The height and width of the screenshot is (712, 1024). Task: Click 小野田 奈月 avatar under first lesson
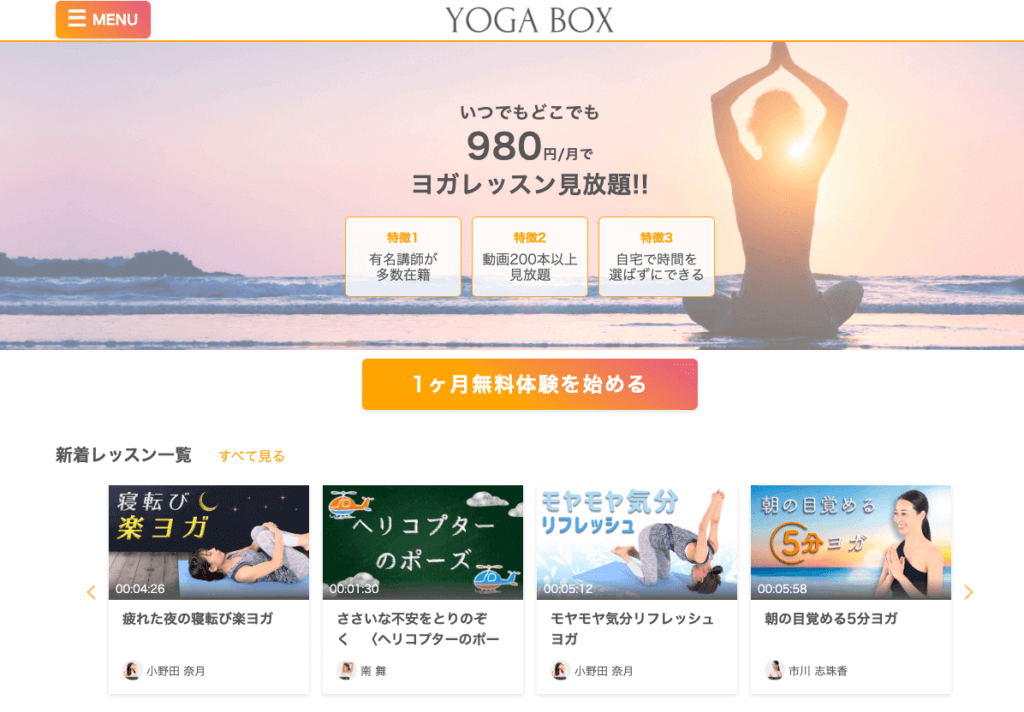coord(132,670)
